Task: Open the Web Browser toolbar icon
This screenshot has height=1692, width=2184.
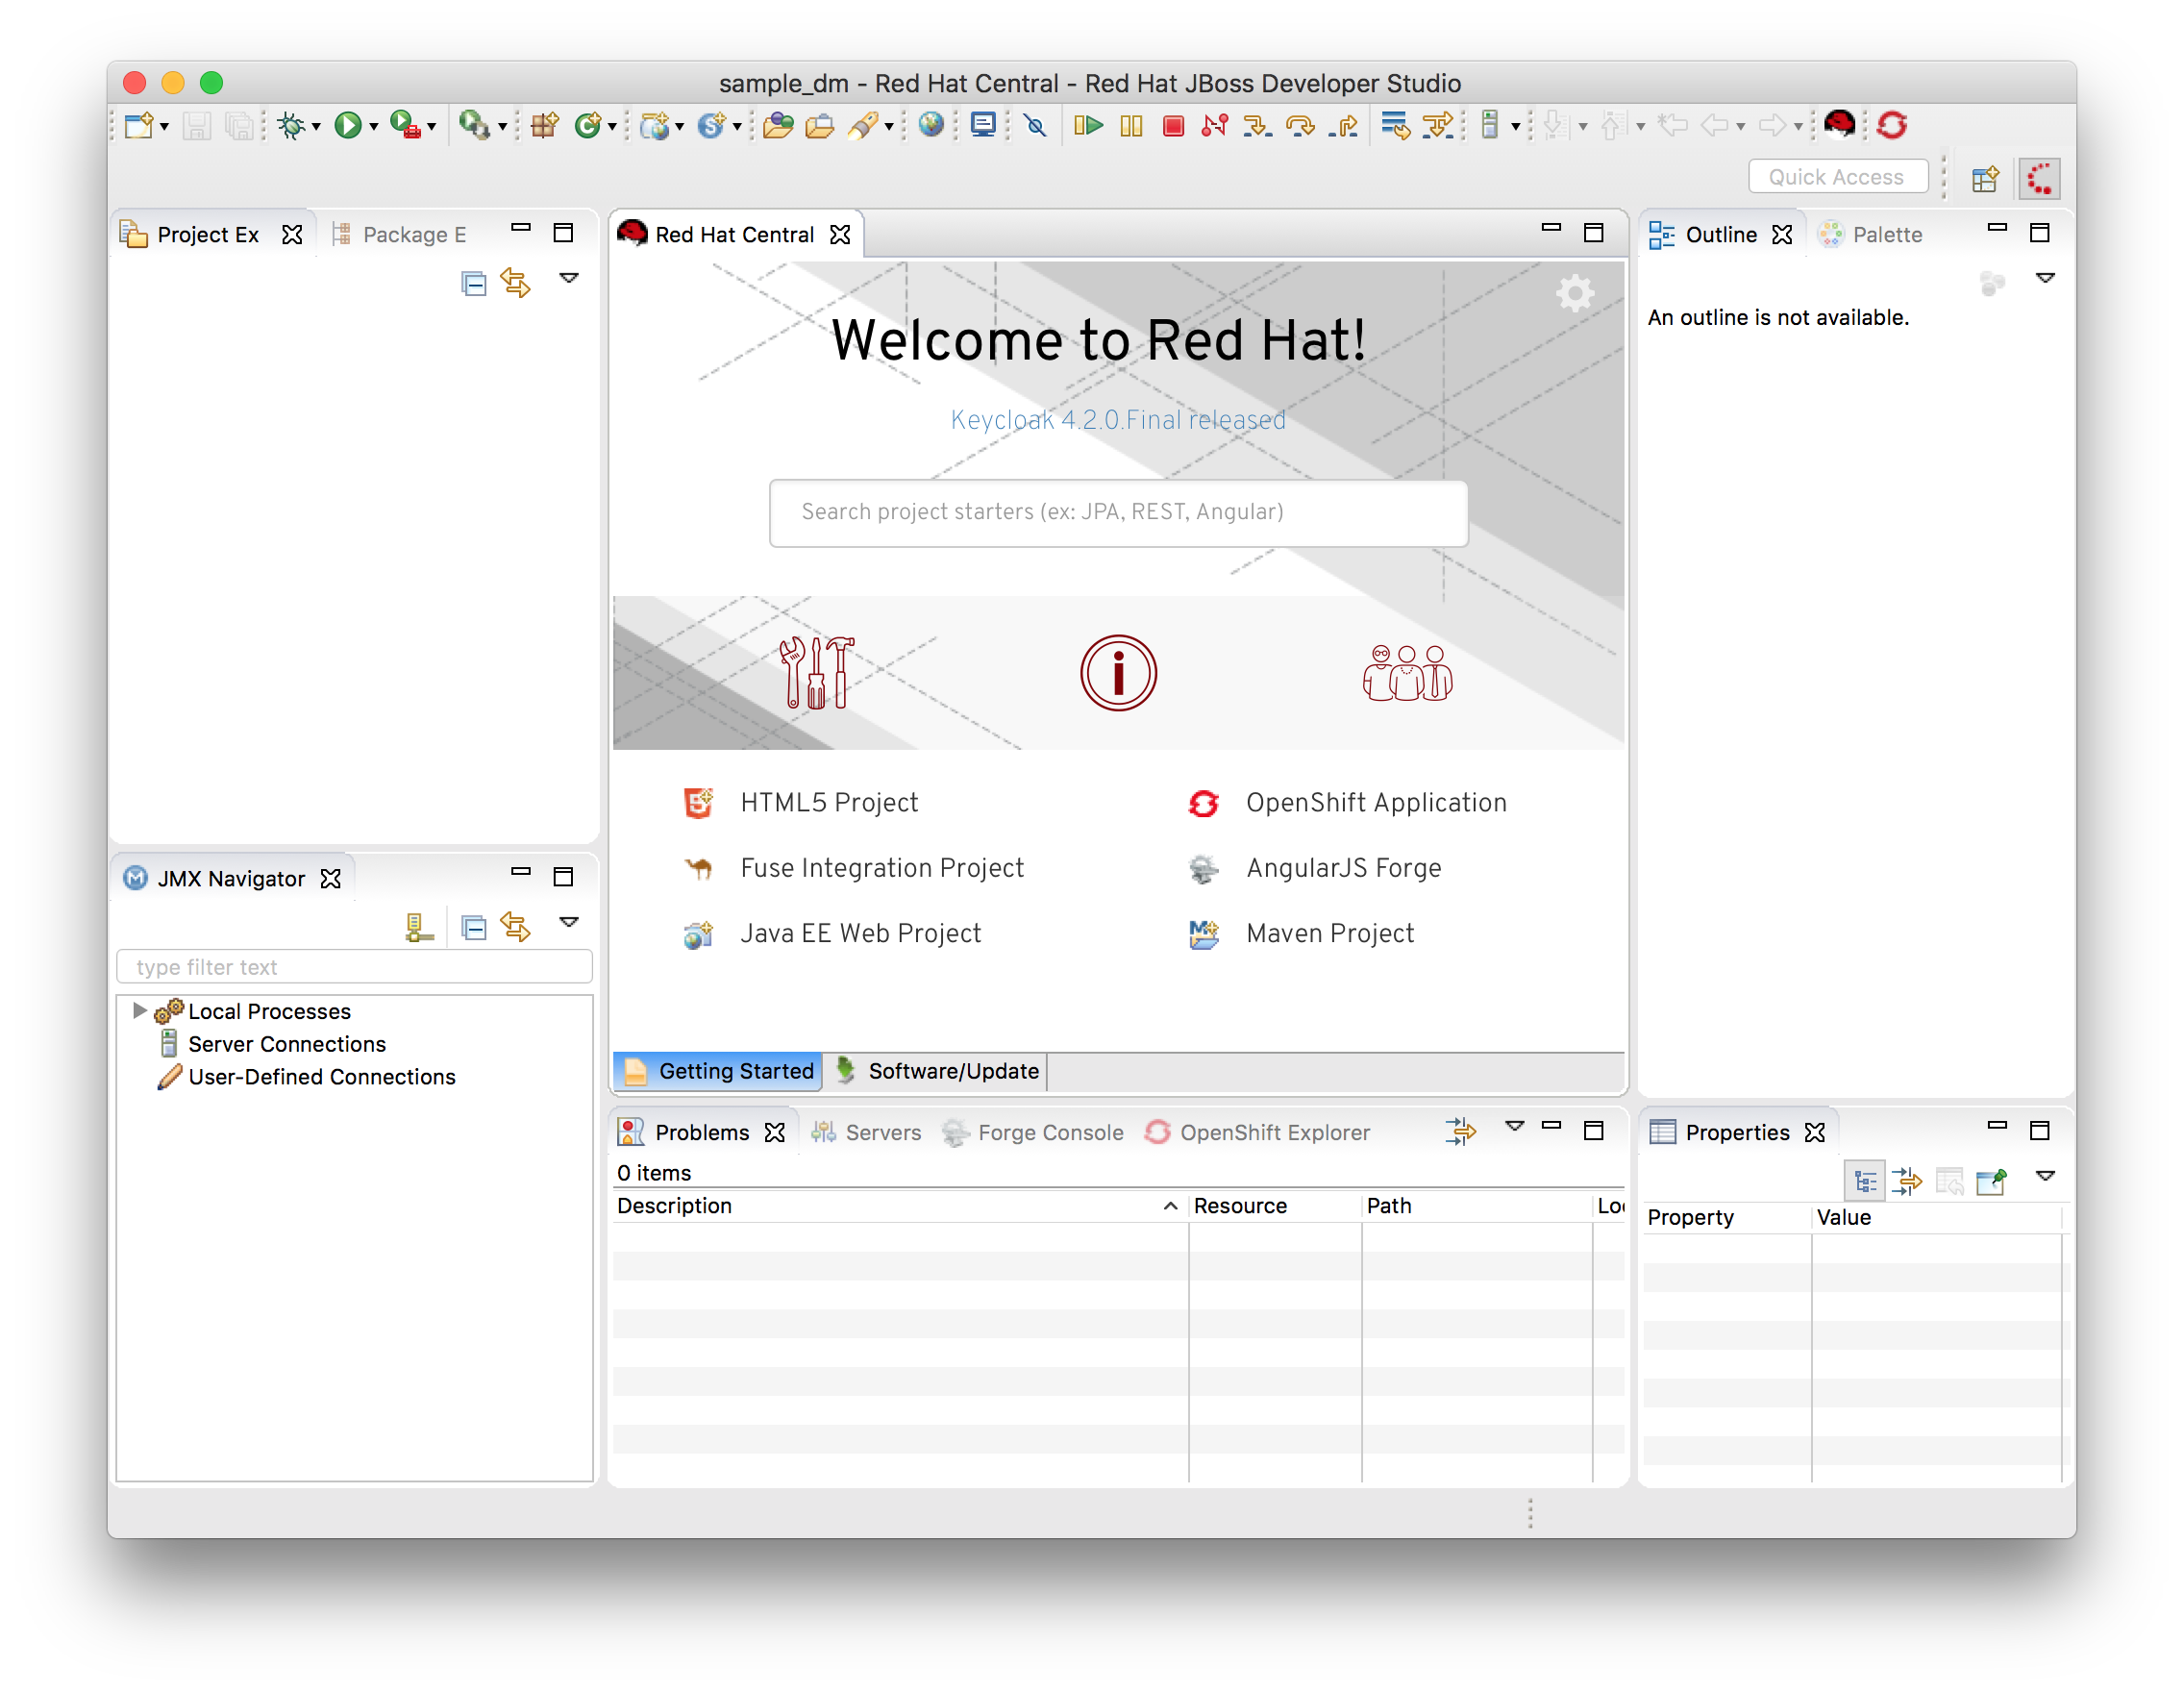Action: [932, 125]
